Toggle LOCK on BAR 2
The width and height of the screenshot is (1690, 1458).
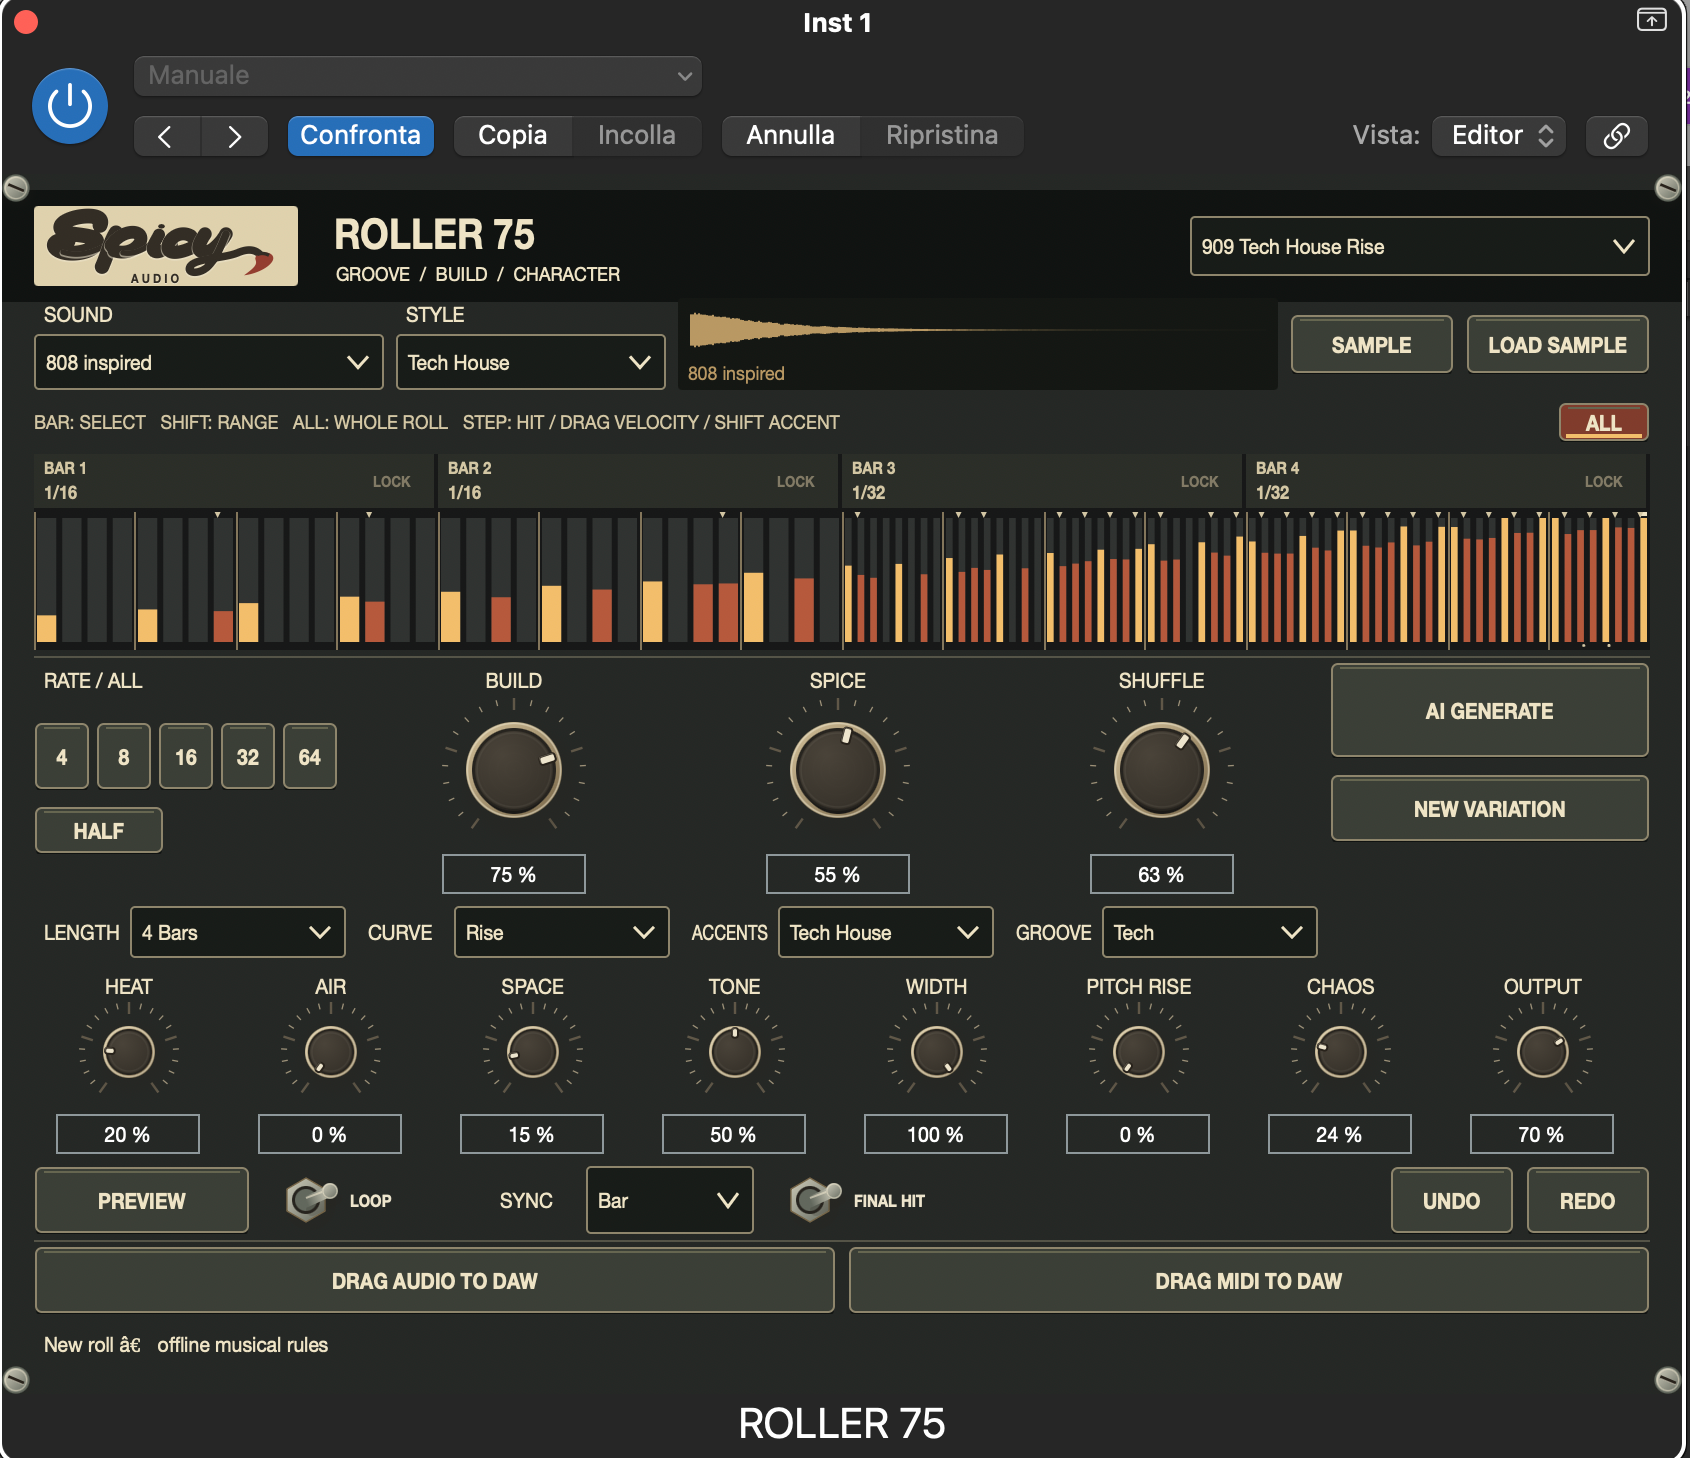pyautogui.click(x=795, y=482)
